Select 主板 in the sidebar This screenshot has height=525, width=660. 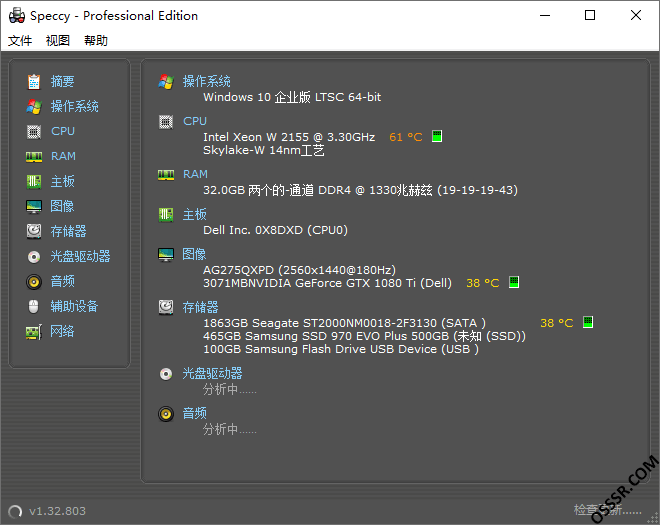point(62,181)
